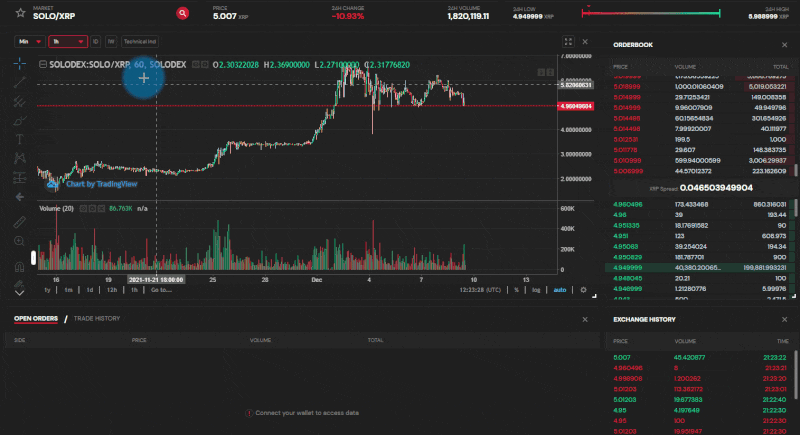Select the trend line drawing tool

19,82
